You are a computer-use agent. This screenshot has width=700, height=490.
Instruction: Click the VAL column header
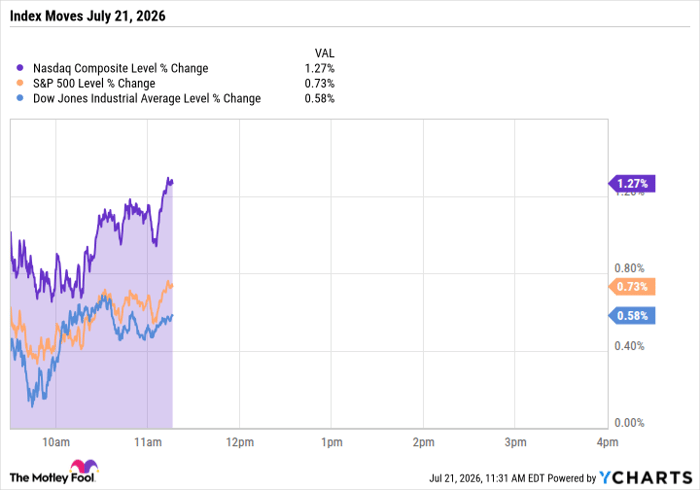pyautogui.click(x=325, y=53)
